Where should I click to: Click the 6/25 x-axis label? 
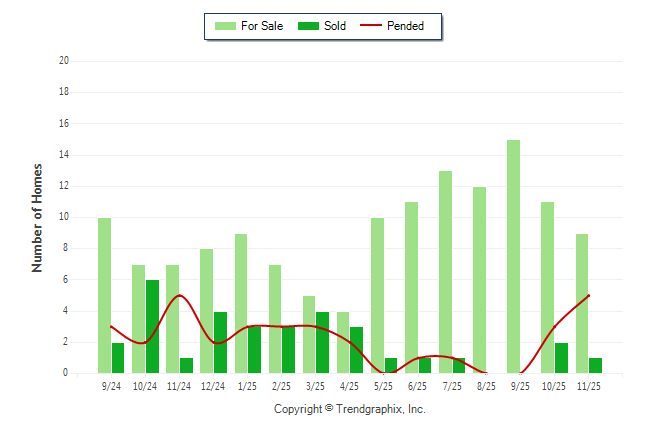pos(418,386)
